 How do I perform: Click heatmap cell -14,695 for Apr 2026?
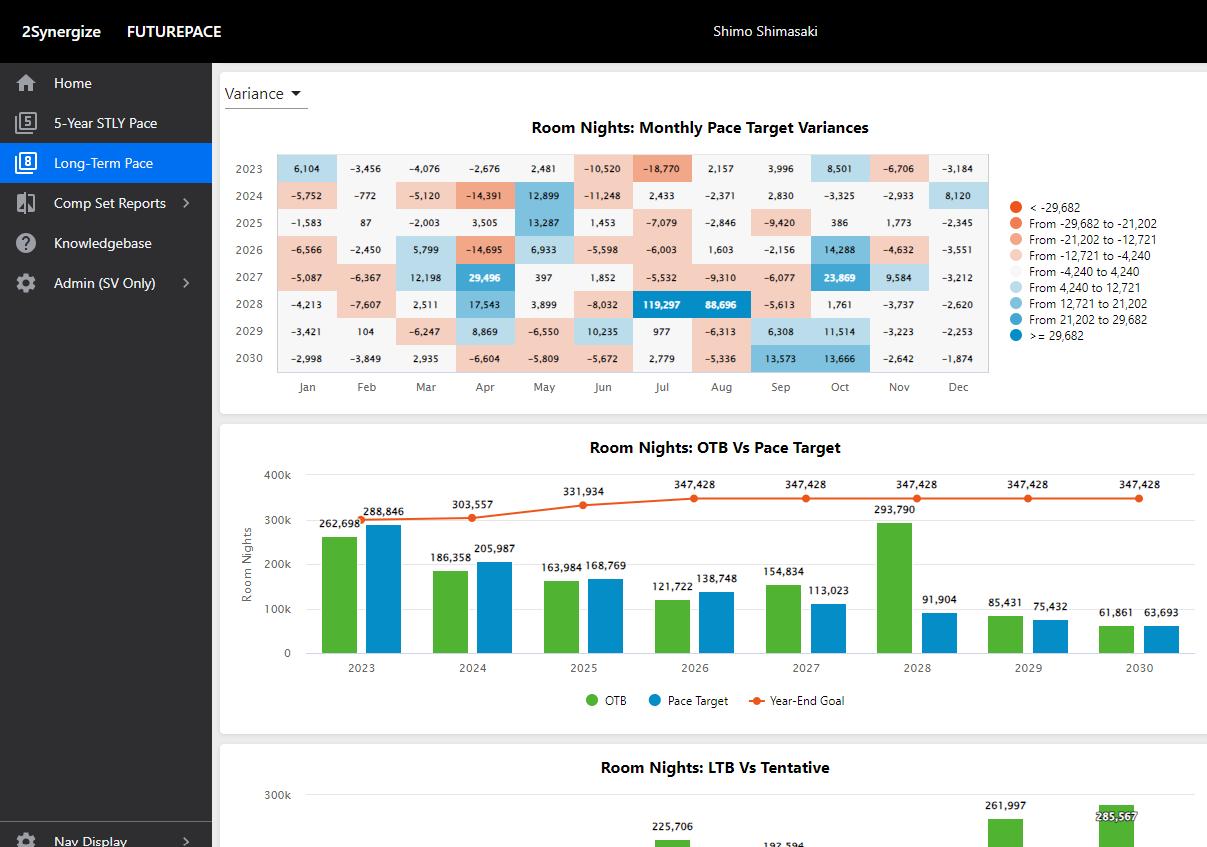click(485, 250)
